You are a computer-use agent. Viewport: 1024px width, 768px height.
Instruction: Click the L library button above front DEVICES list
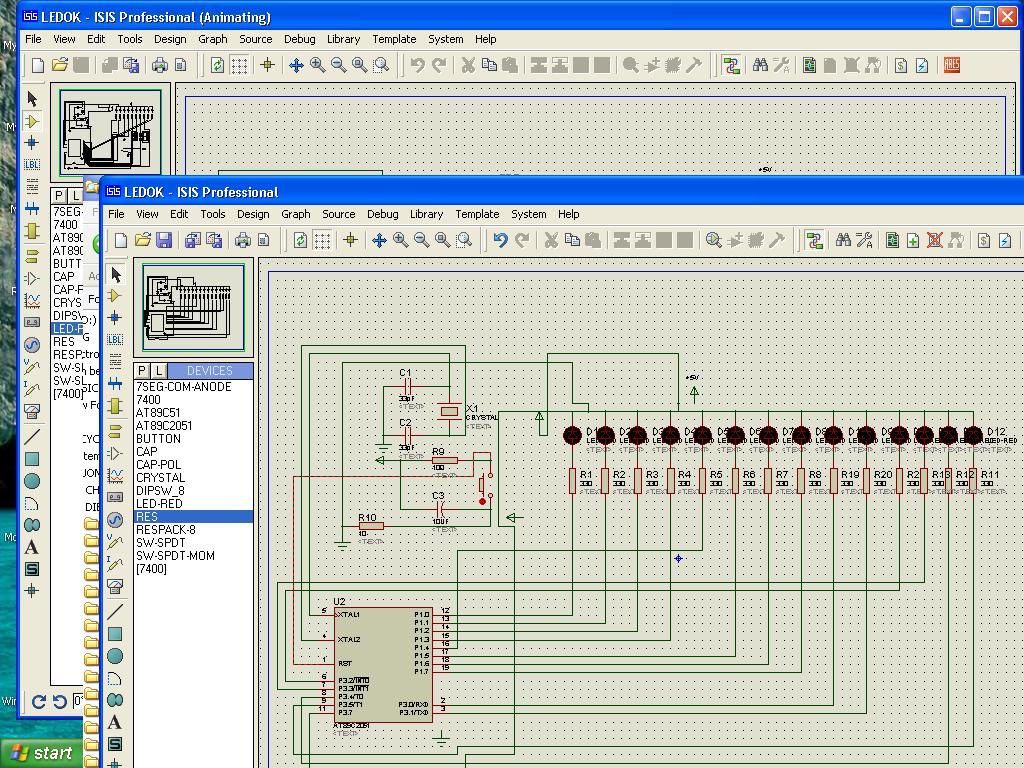(x=159, y=371)
